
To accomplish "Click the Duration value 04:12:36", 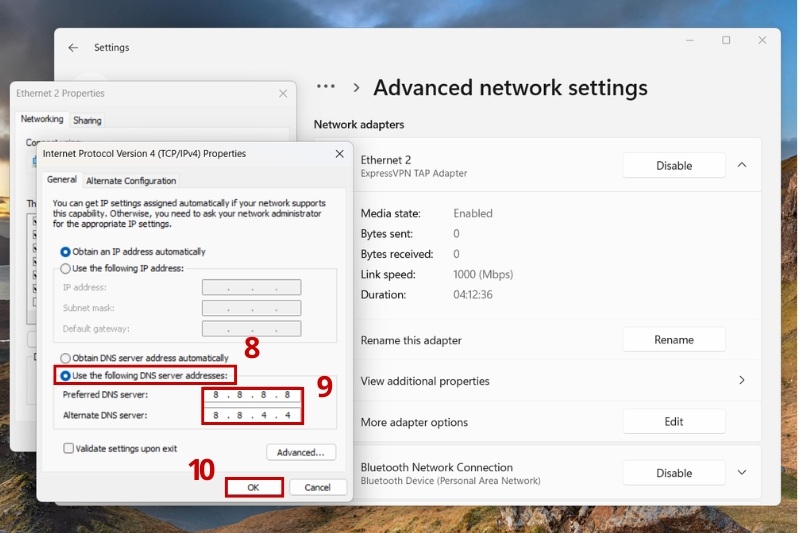I will tap(472, 295).
